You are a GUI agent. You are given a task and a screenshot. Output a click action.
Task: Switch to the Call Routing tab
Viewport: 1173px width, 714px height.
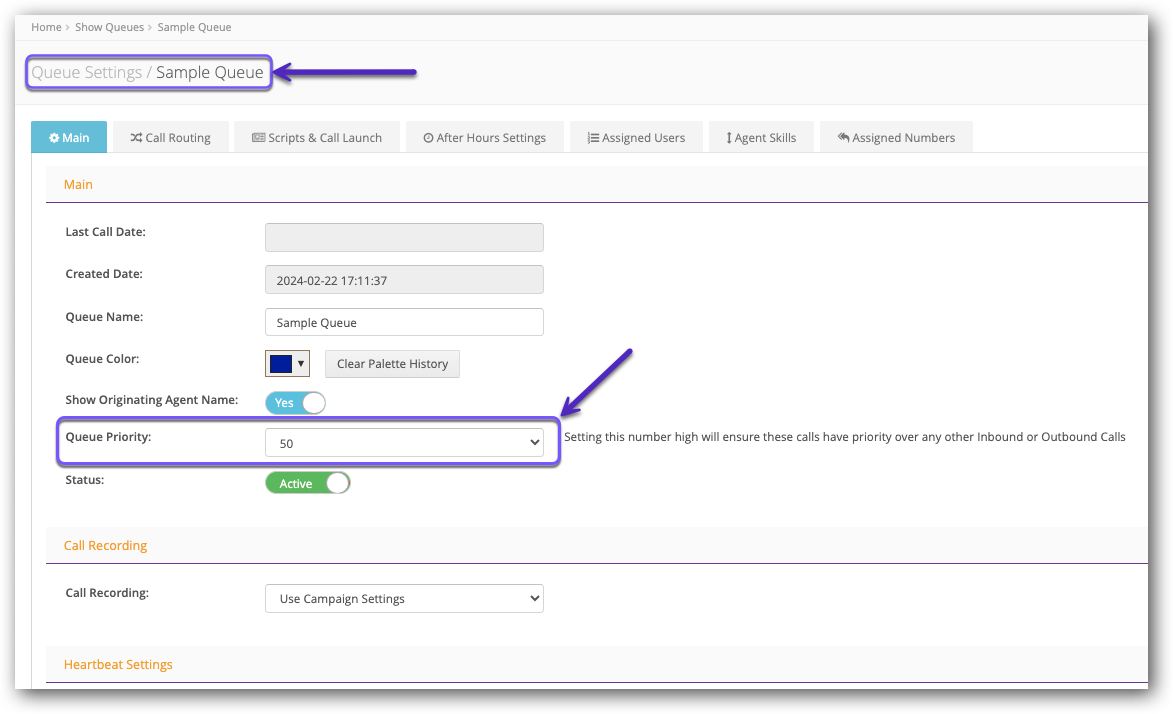[x=170, y=138]
